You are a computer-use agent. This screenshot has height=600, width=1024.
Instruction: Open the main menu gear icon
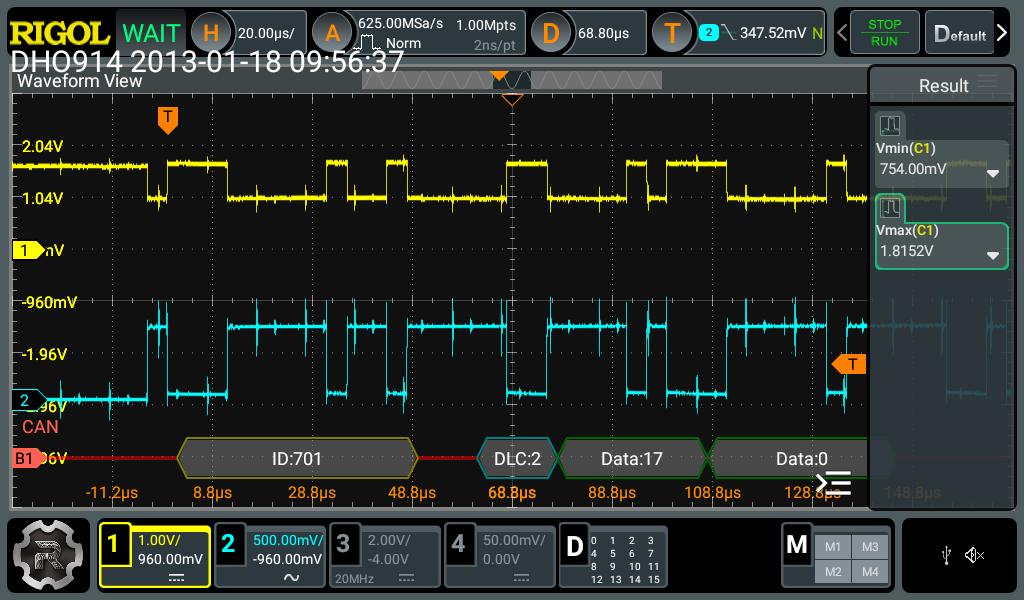(x=48, y=556)
